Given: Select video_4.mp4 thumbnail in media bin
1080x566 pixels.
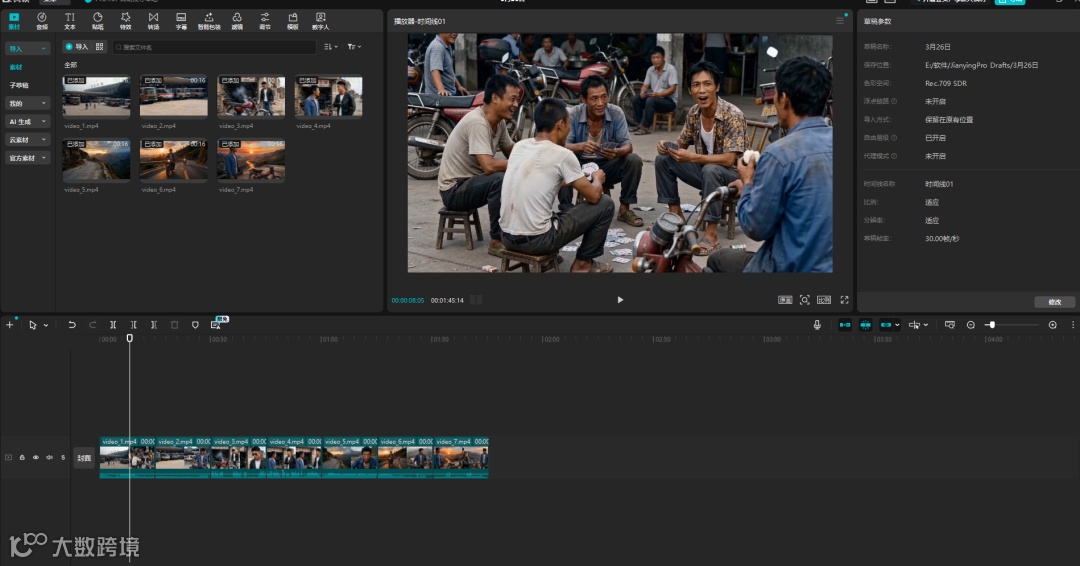Looking at the screenshot, I should [329, 96].
